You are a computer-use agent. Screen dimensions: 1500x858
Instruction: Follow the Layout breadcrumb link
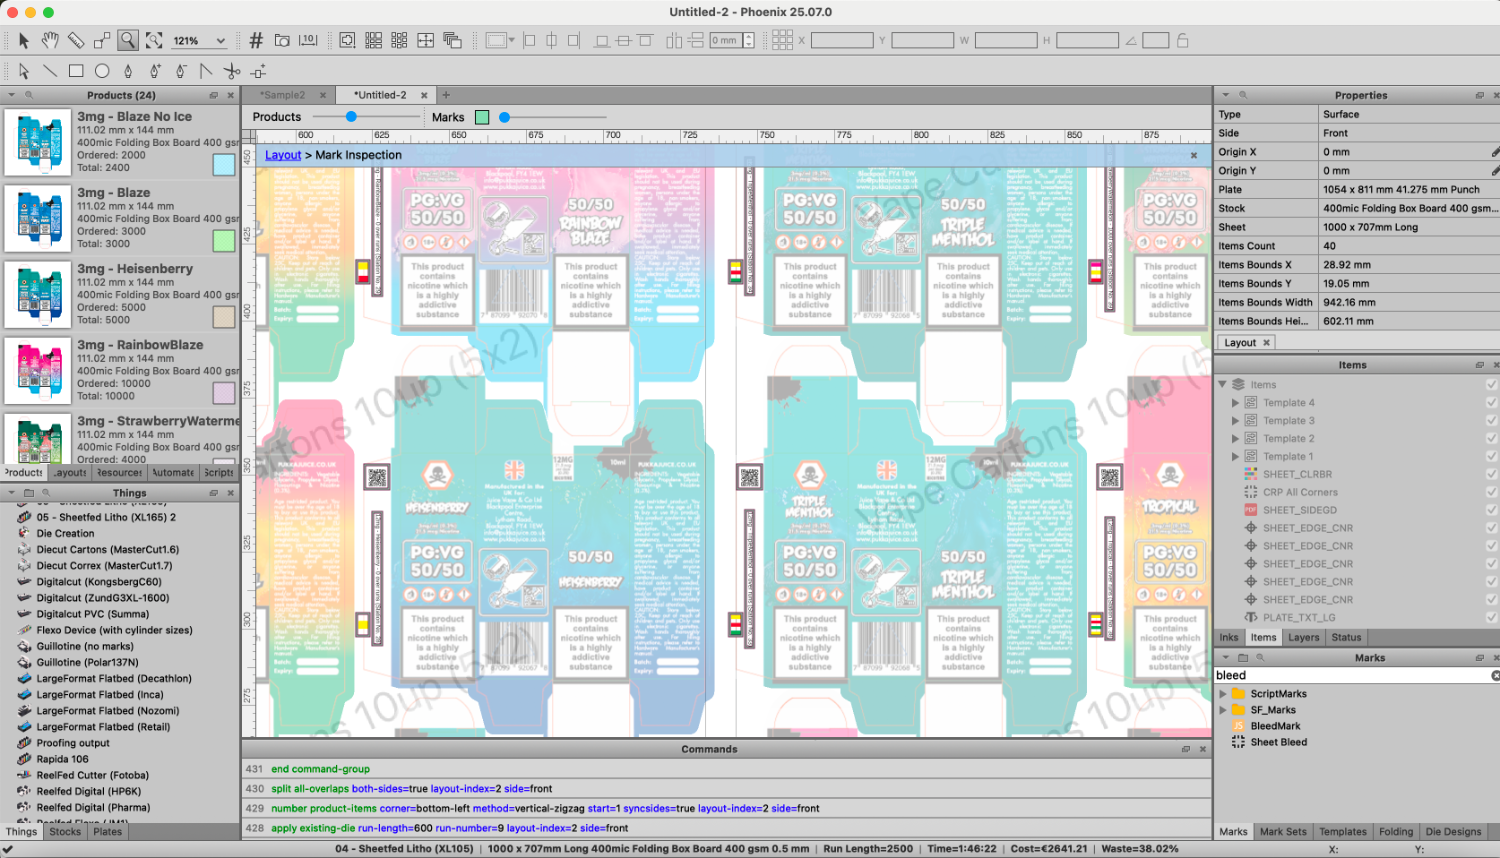tap(283, 155)
